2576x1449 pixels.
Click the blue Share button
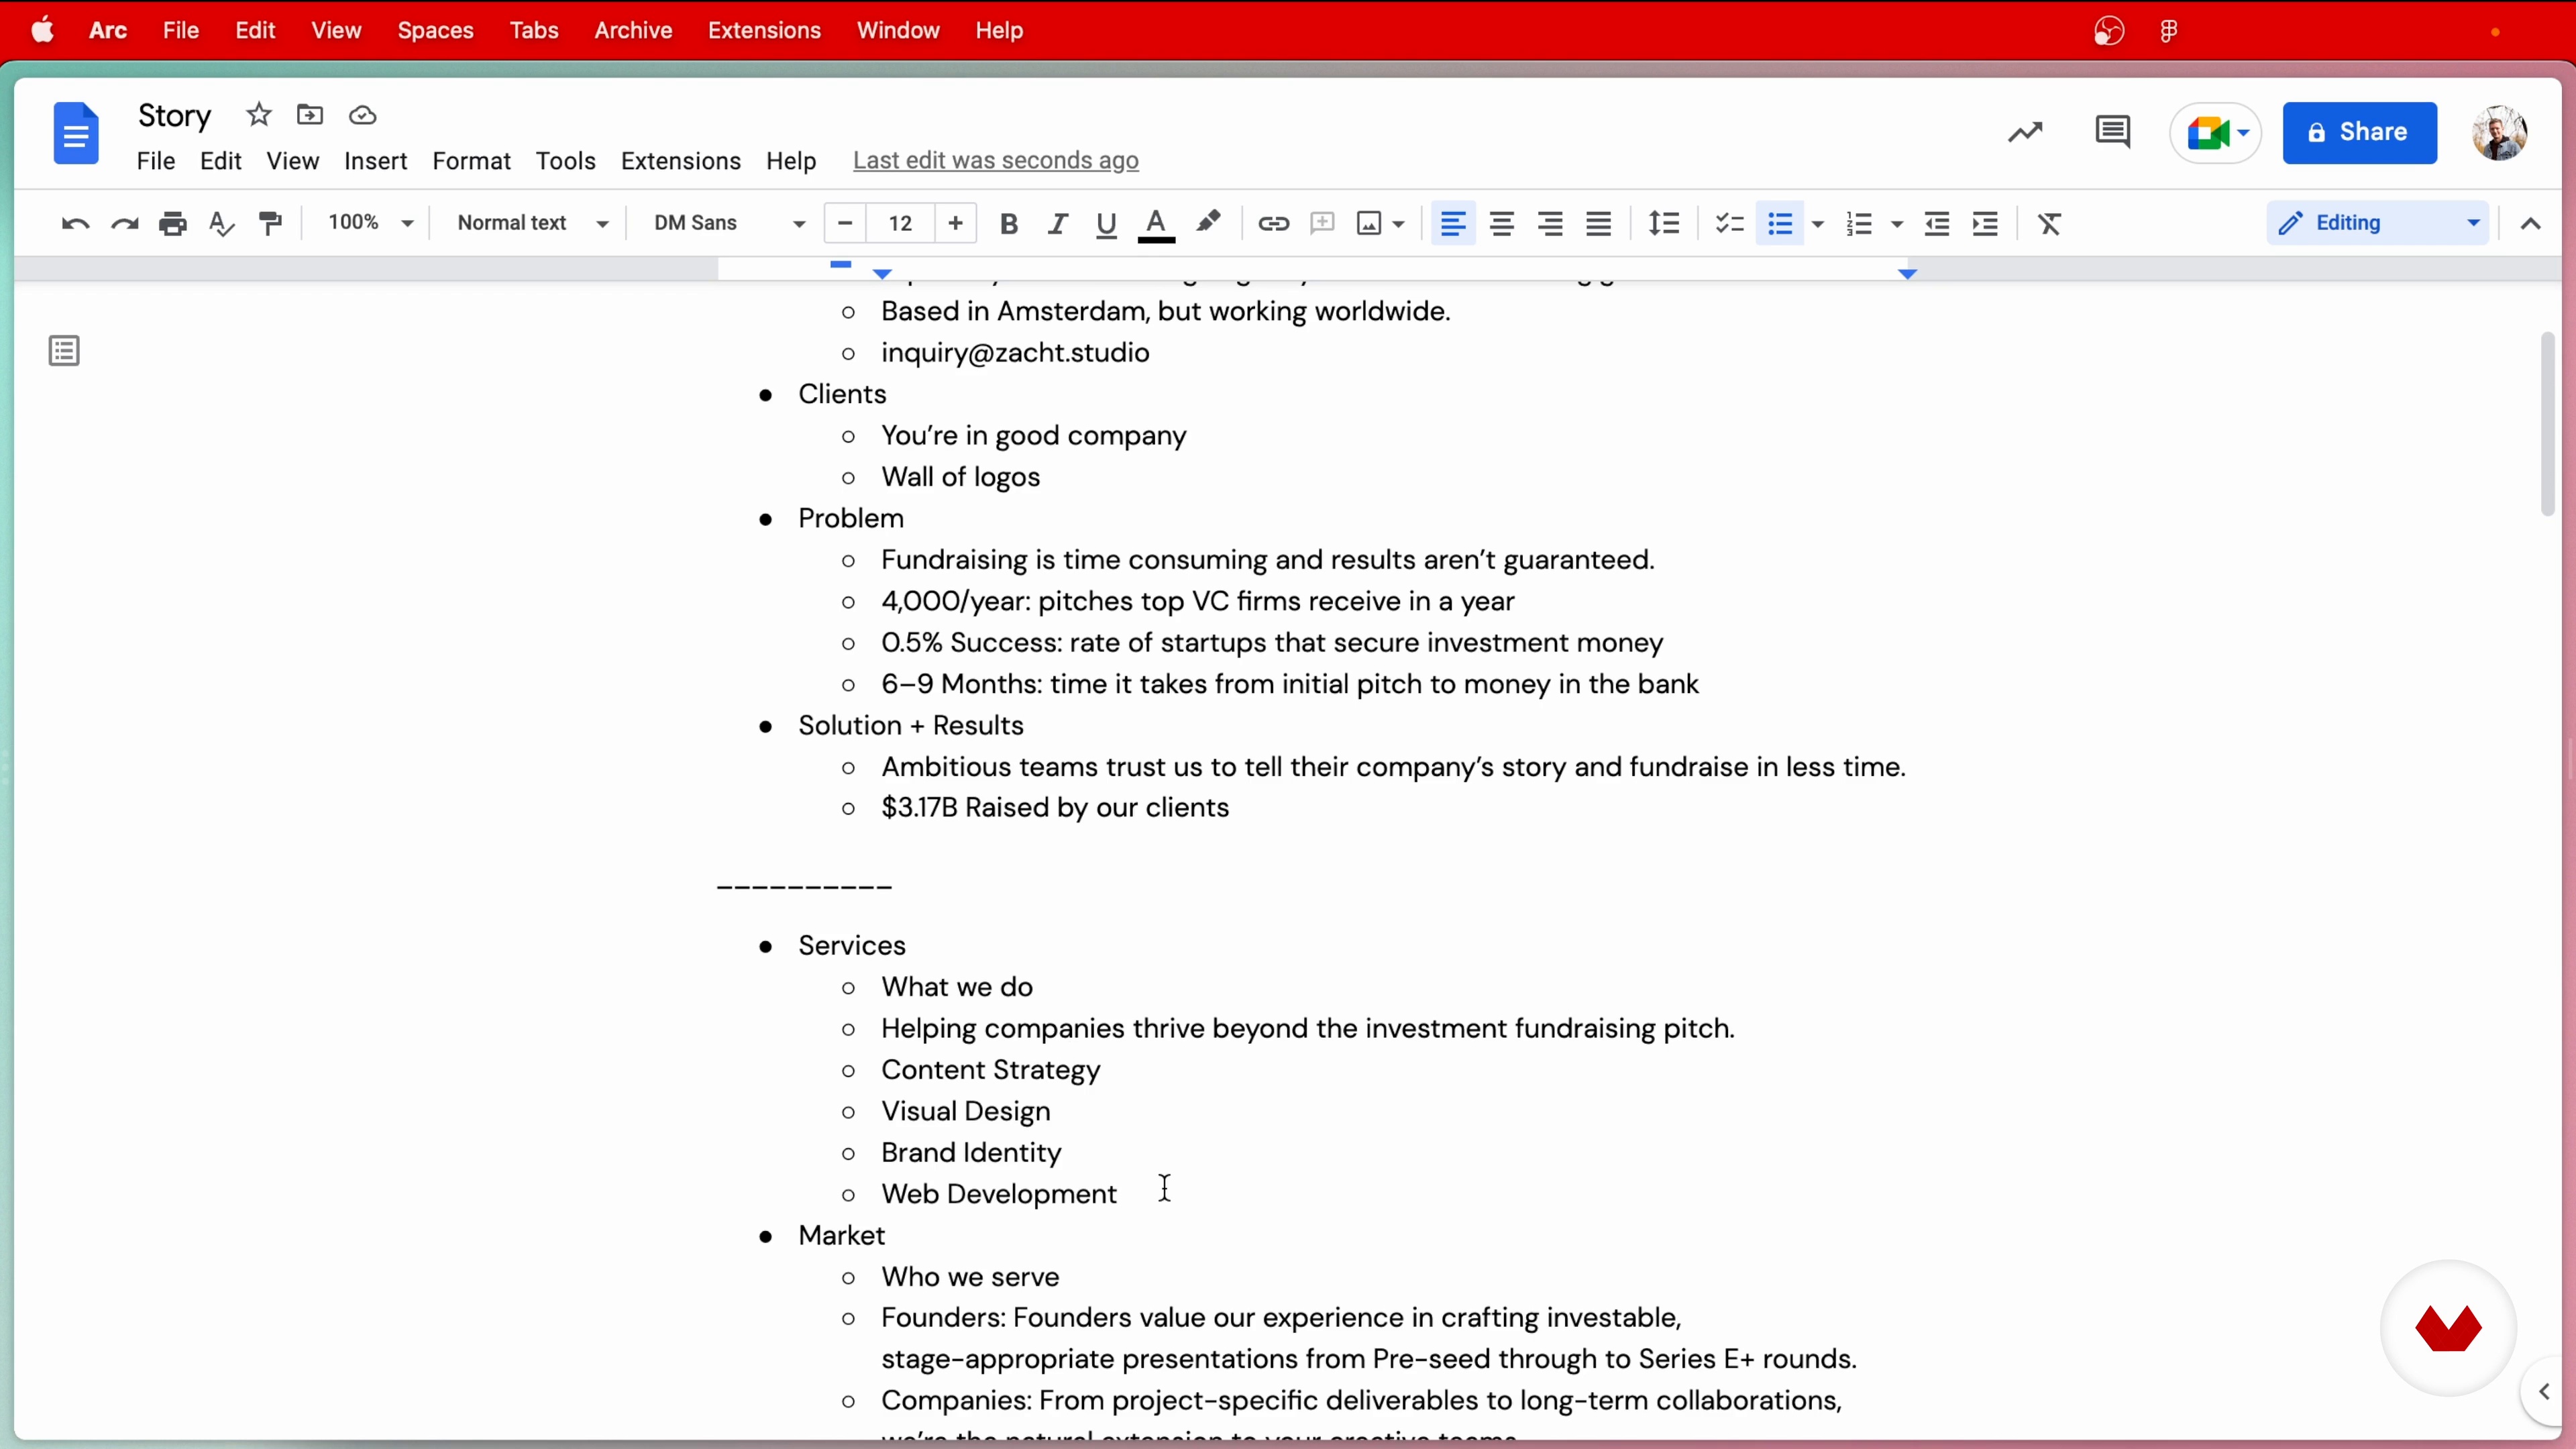point(2360,132)
